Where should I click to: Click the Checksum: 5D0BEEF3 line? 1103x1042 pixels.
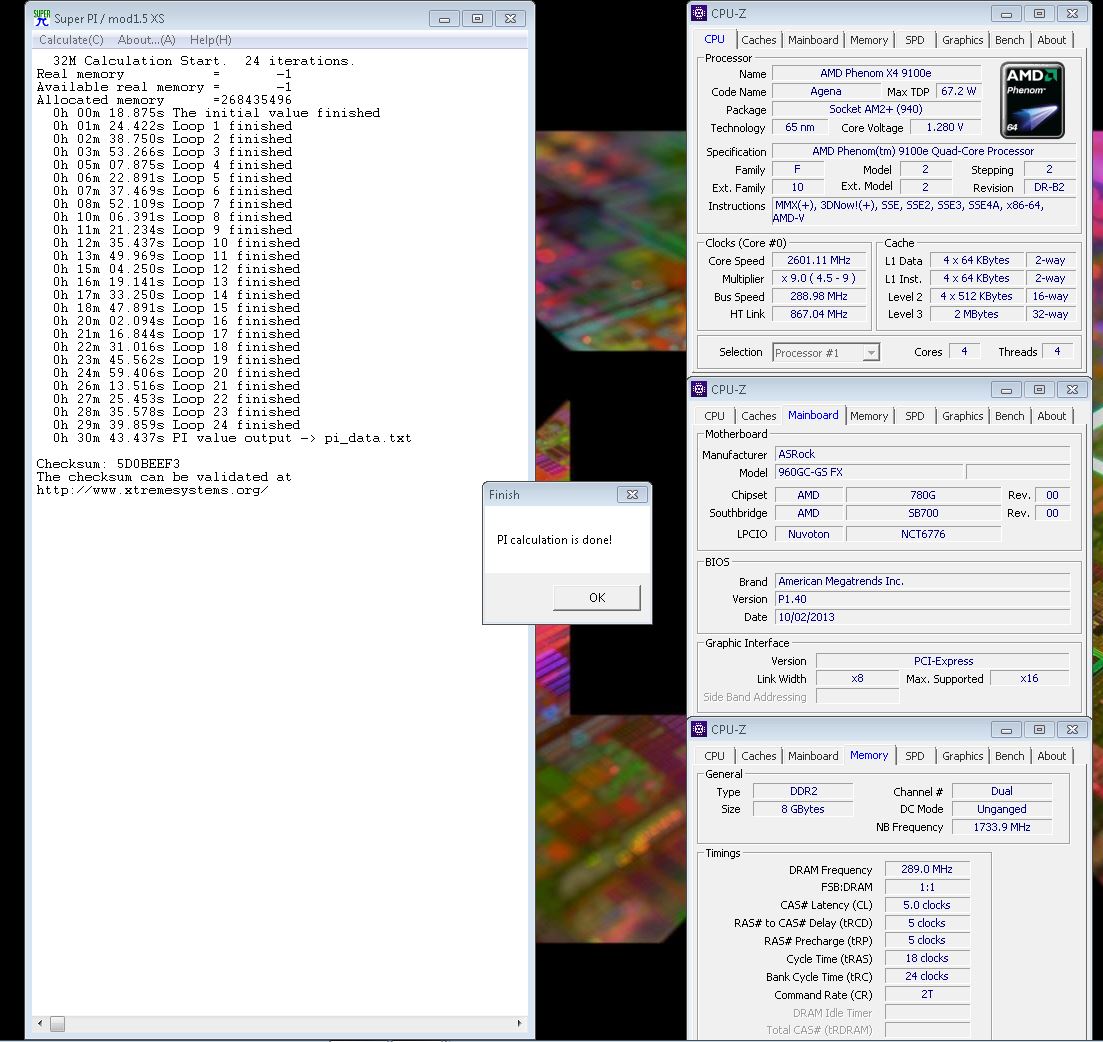(x=108, y=464)
